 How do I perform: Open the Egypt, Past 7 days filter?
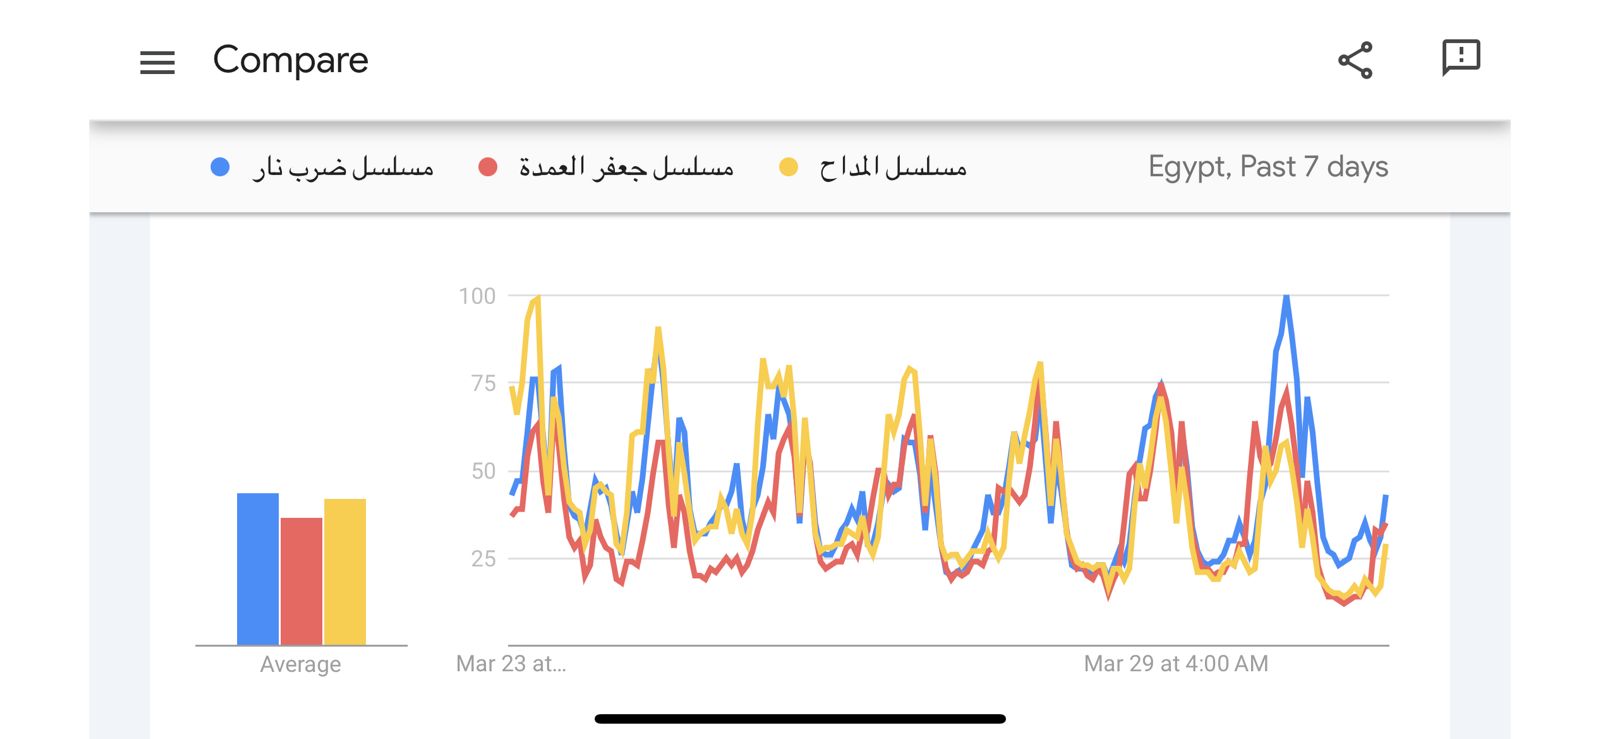tap(1267, 167)
